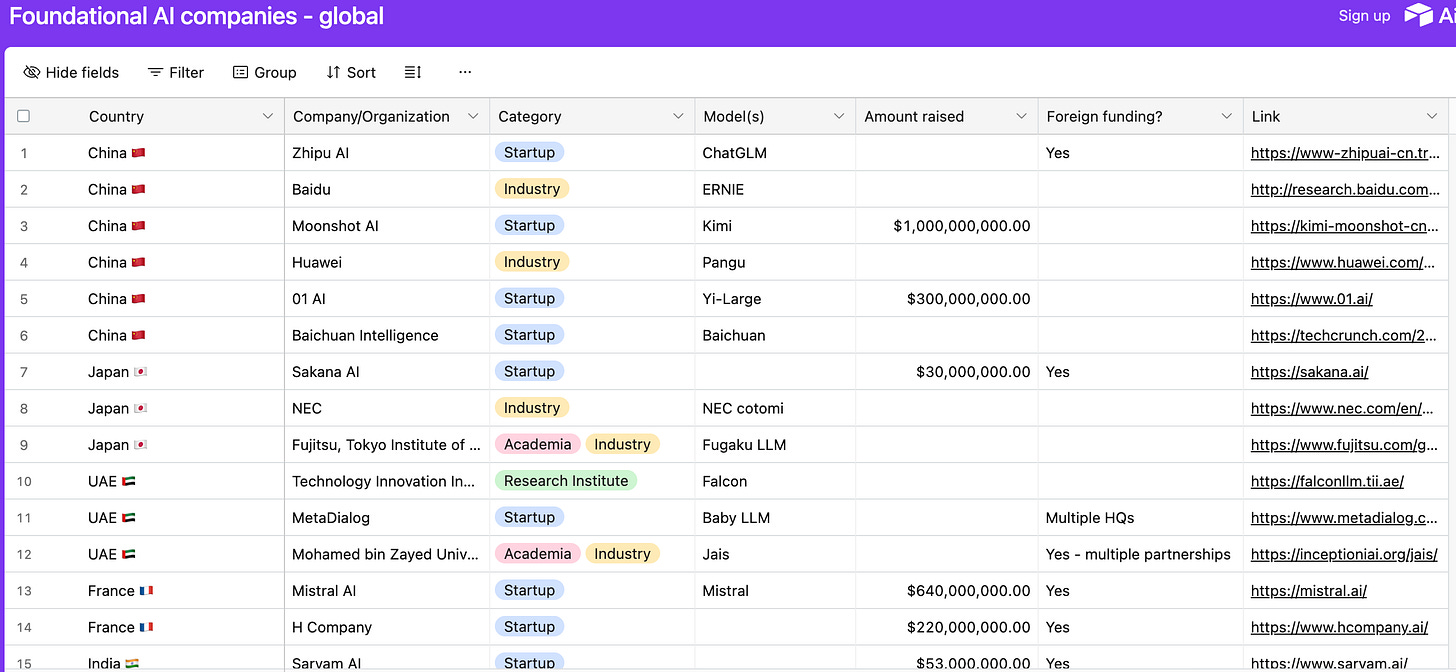Select the Multiple HQs funding cell

pos(1141,517)
